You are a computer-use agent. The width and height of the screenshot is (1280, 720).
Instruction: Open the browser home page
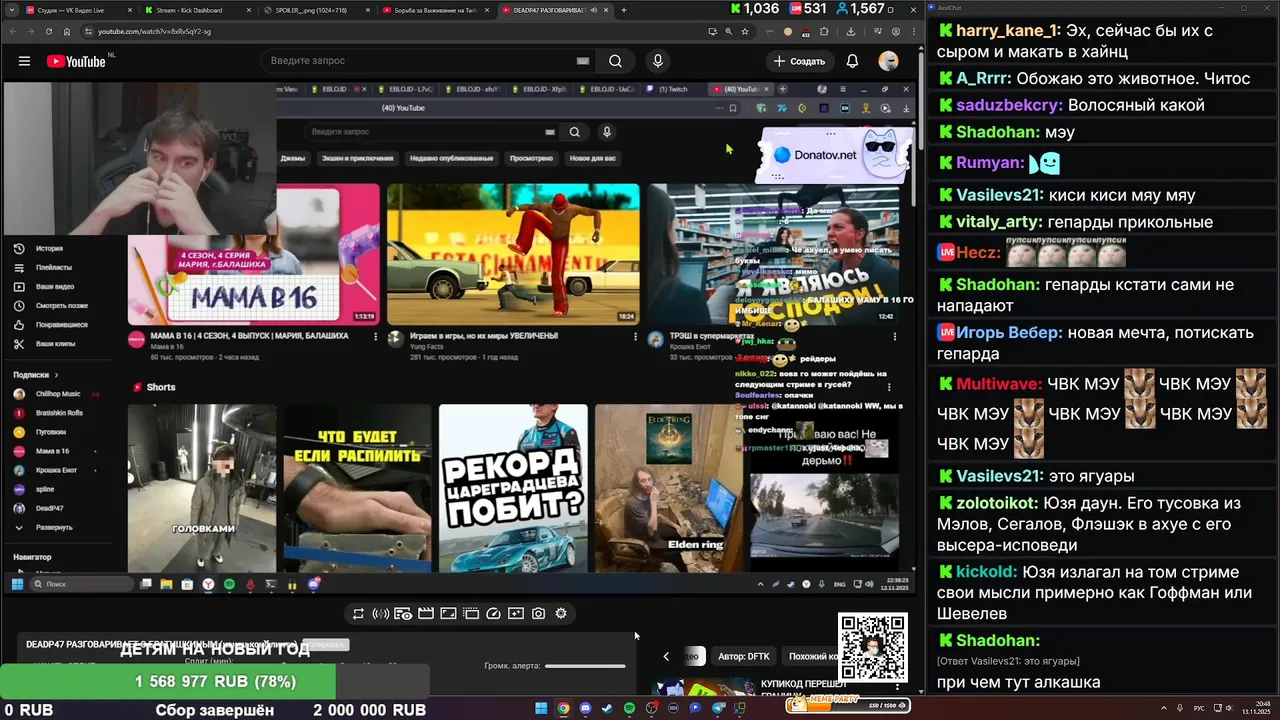pos(66,31)
